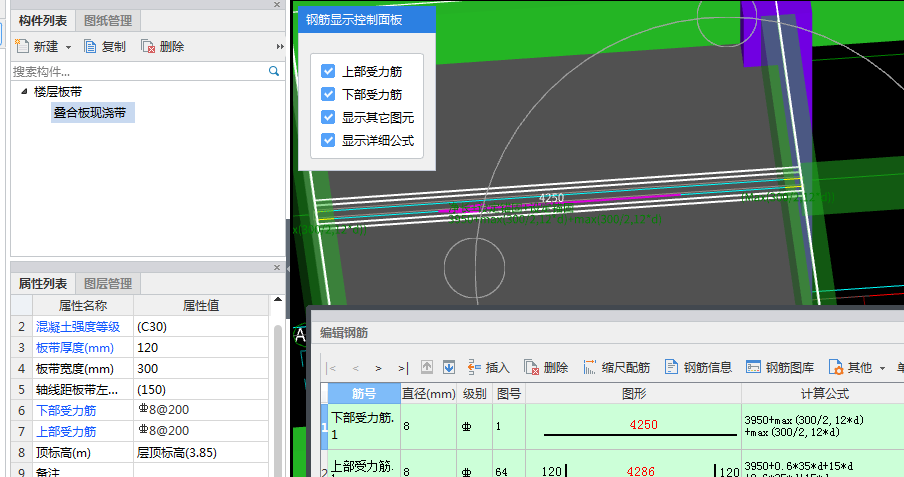
Task: Switch to the 图层管理 tab
Action: click(108, 284)
